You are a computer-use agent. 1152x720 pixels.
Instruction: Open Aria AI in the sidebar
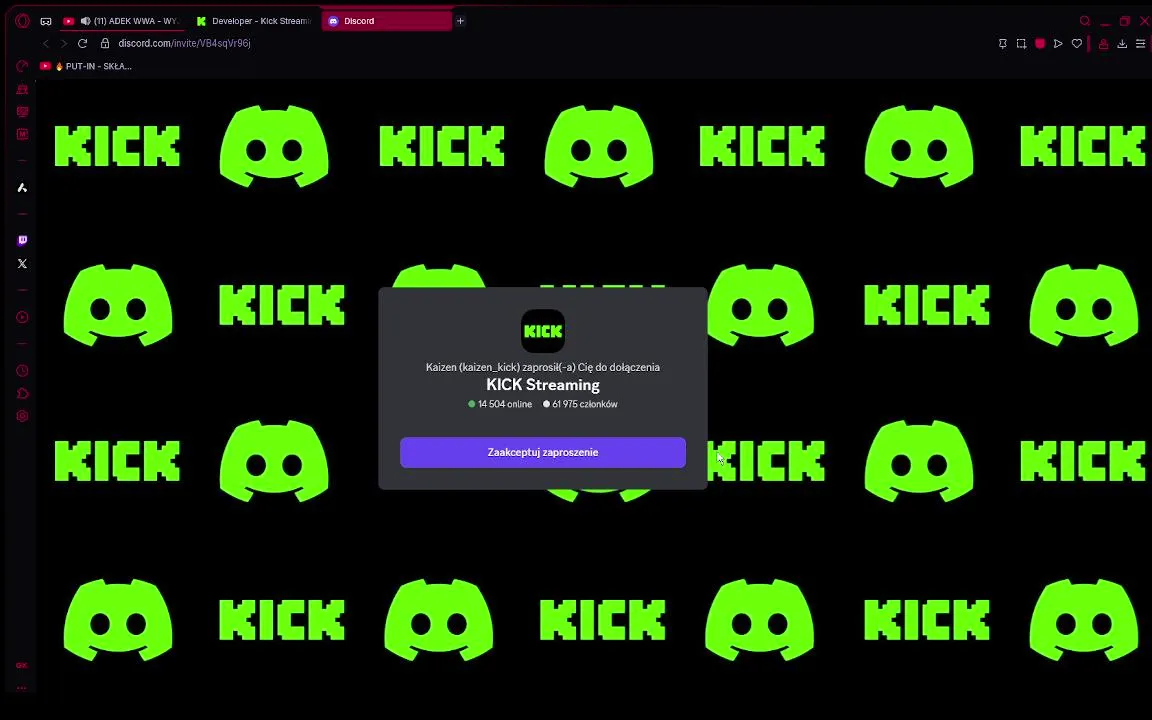click(22, 187)
